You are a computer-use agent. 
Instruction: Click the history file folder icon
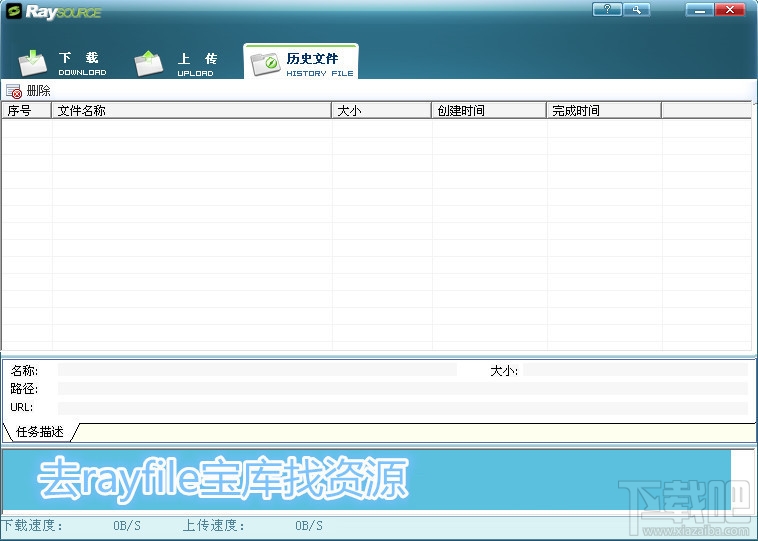coord(265,64)
